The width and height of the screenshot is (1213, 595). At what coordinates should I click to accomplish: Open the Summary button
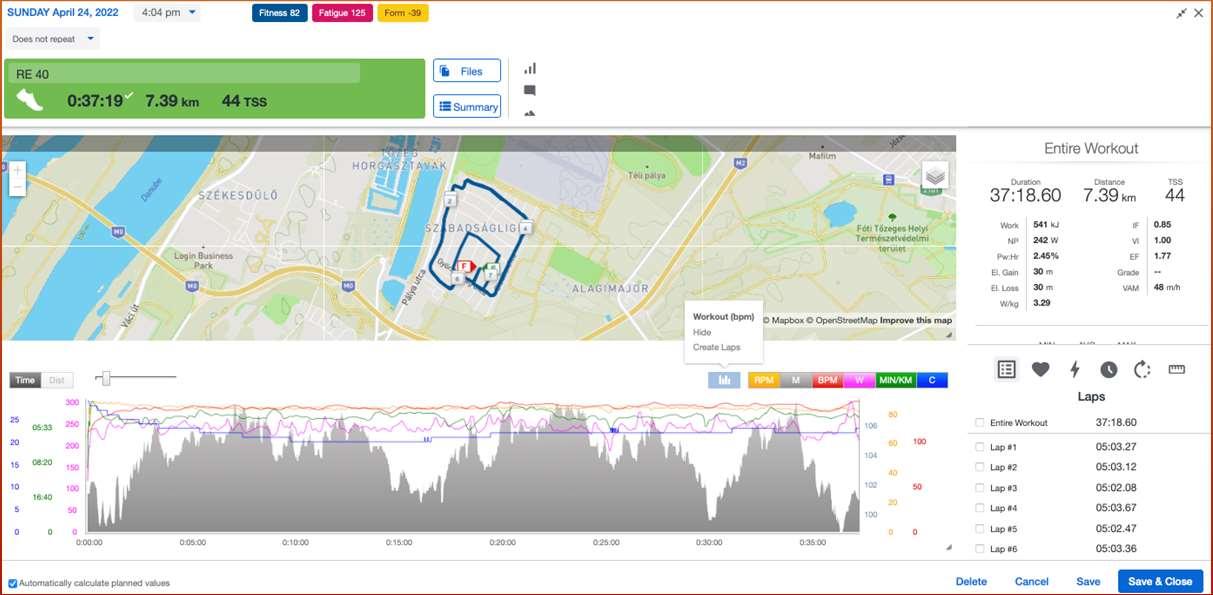point(467,106)
